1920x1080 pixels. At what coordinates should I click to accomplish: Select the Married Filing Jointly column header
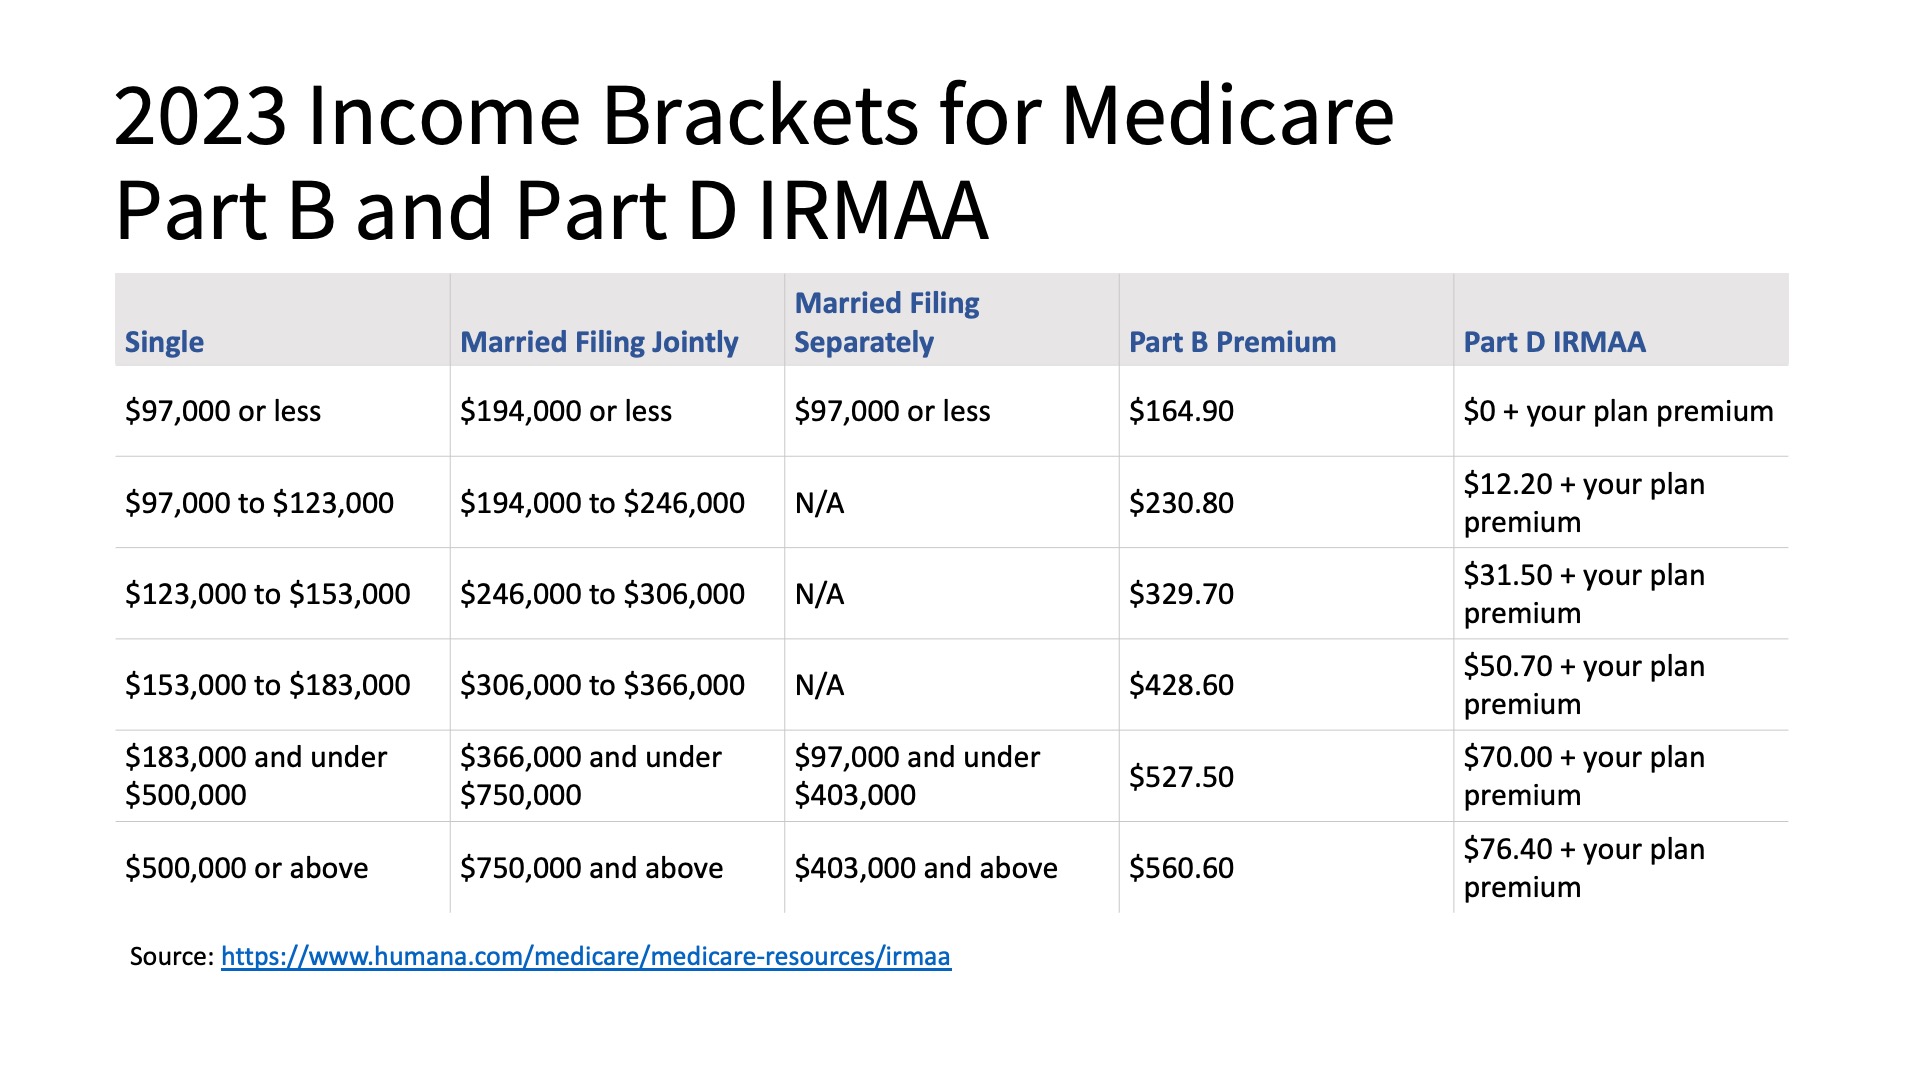598,342
